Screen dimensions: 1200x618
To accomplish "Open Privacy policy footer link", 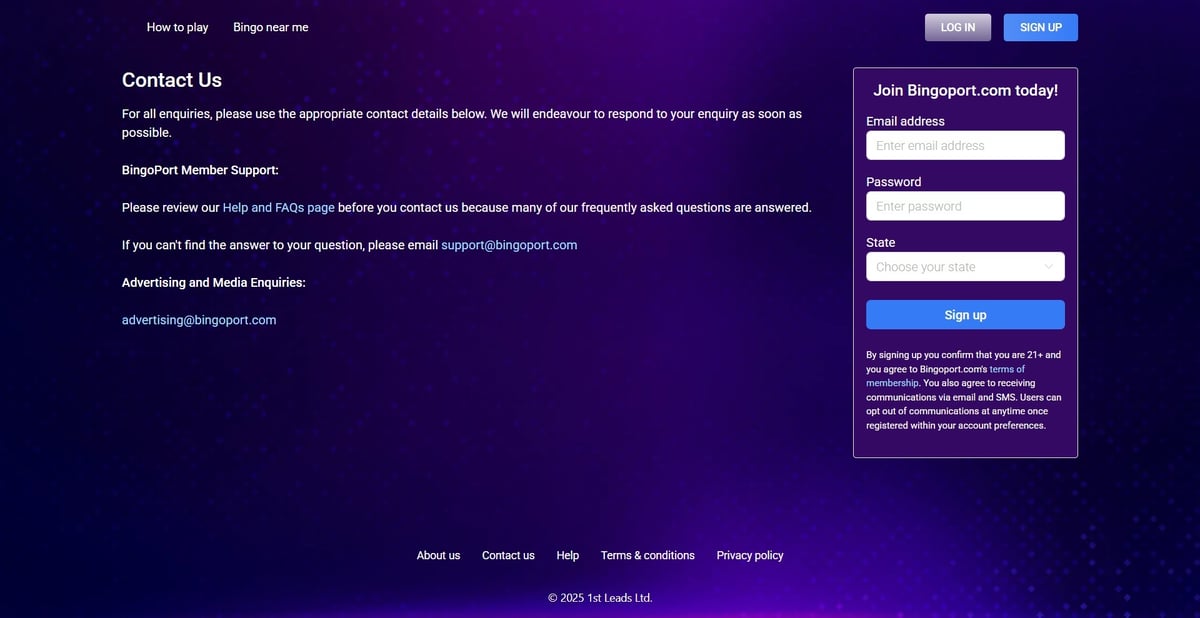I will click(x=750, y=555).
